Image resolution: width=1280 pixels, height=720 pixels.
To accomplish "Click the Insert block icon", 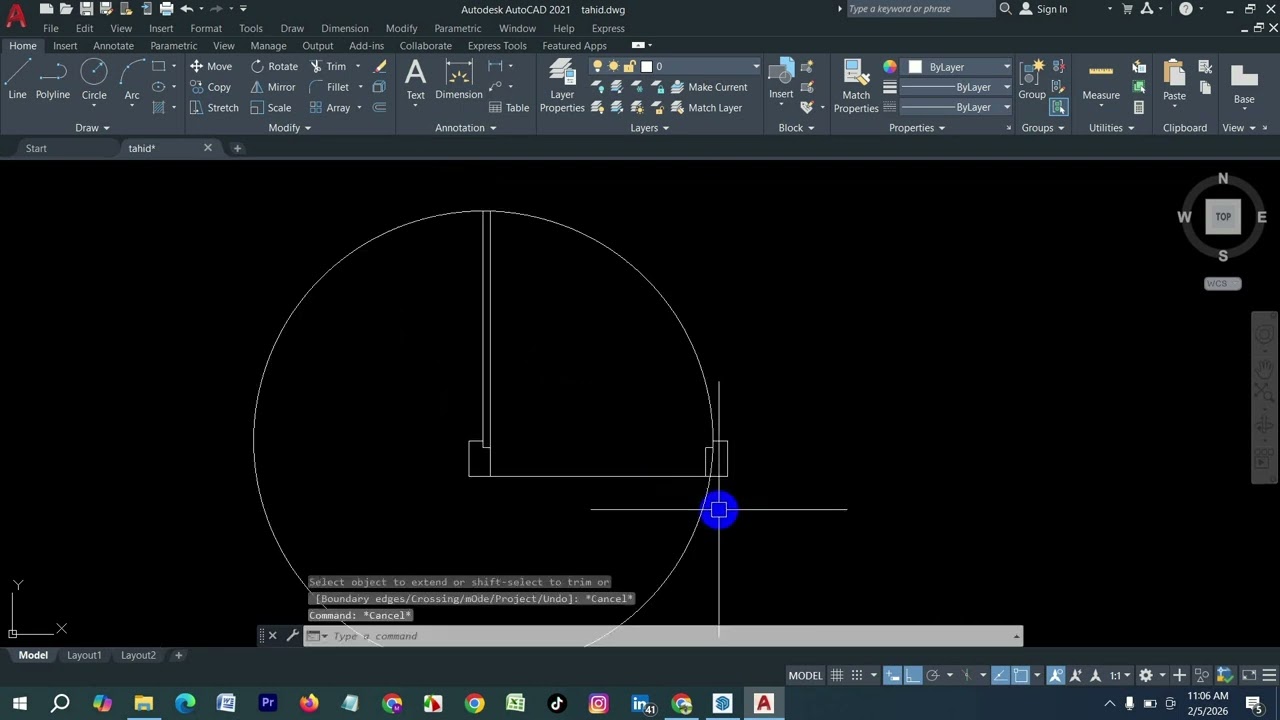I will click(x=781, y=80).
